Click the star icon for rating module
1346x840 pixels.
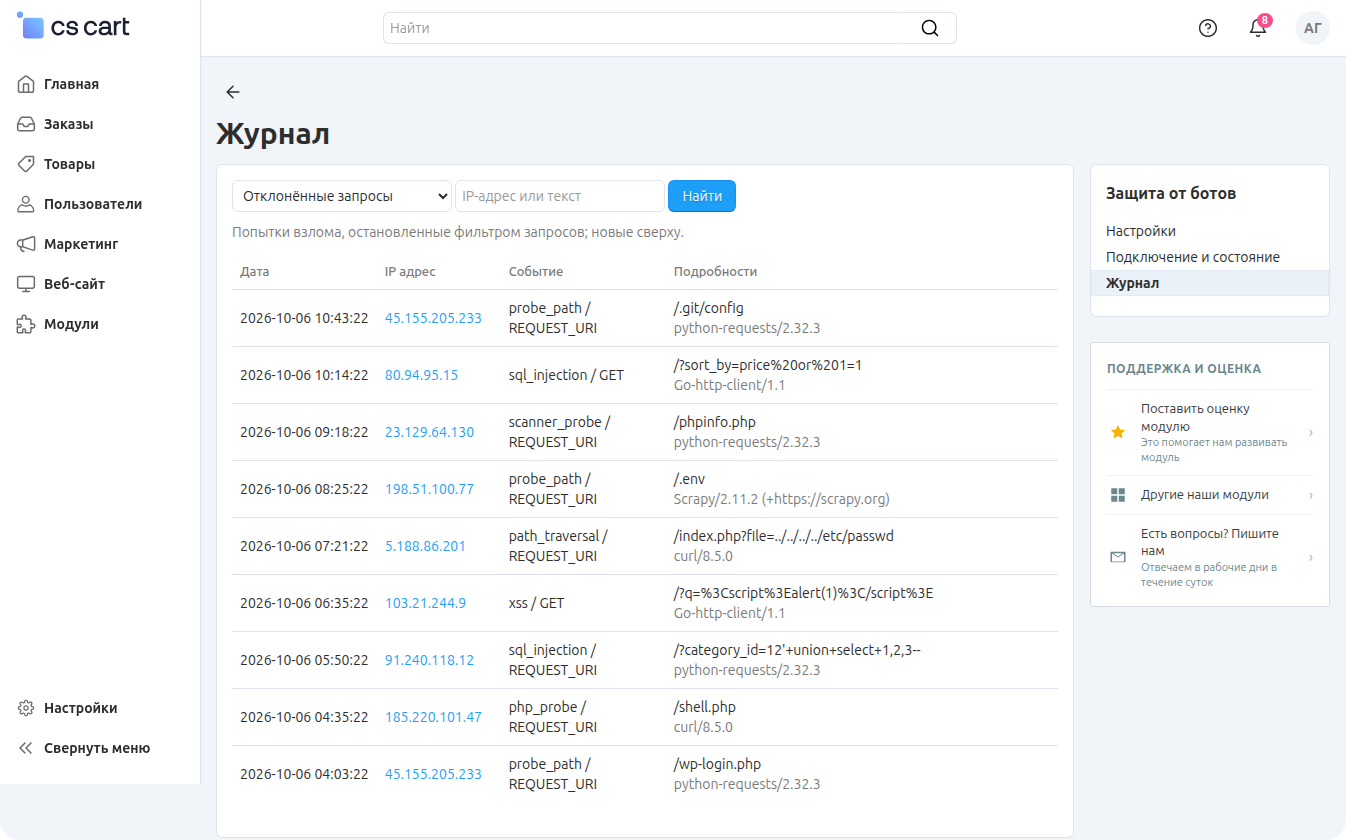(1118, 433)
